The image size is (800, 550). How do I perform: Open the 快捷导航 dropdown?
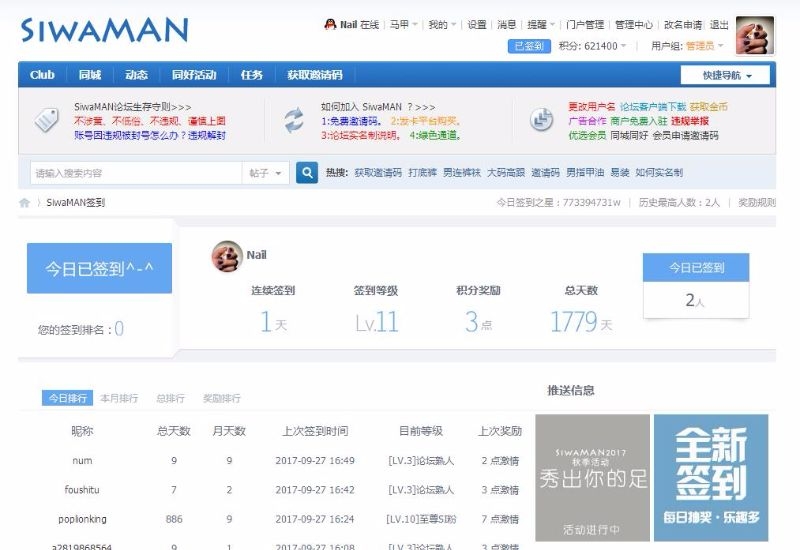pos(726,76)
